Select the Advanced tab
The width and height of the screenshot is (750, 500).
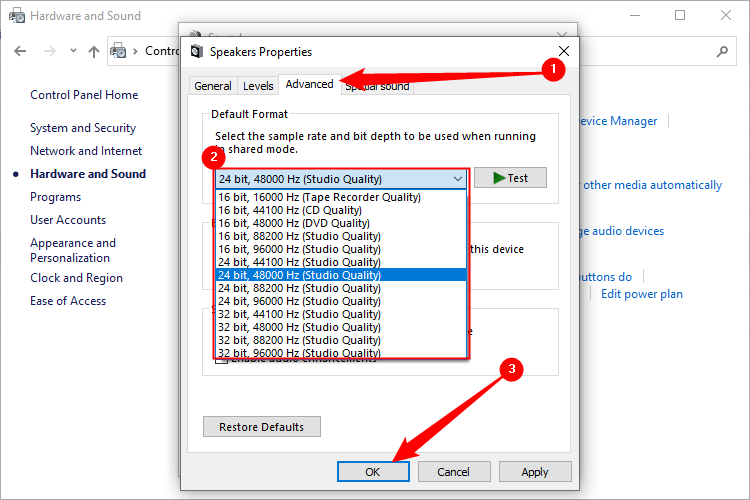[309, 84]
